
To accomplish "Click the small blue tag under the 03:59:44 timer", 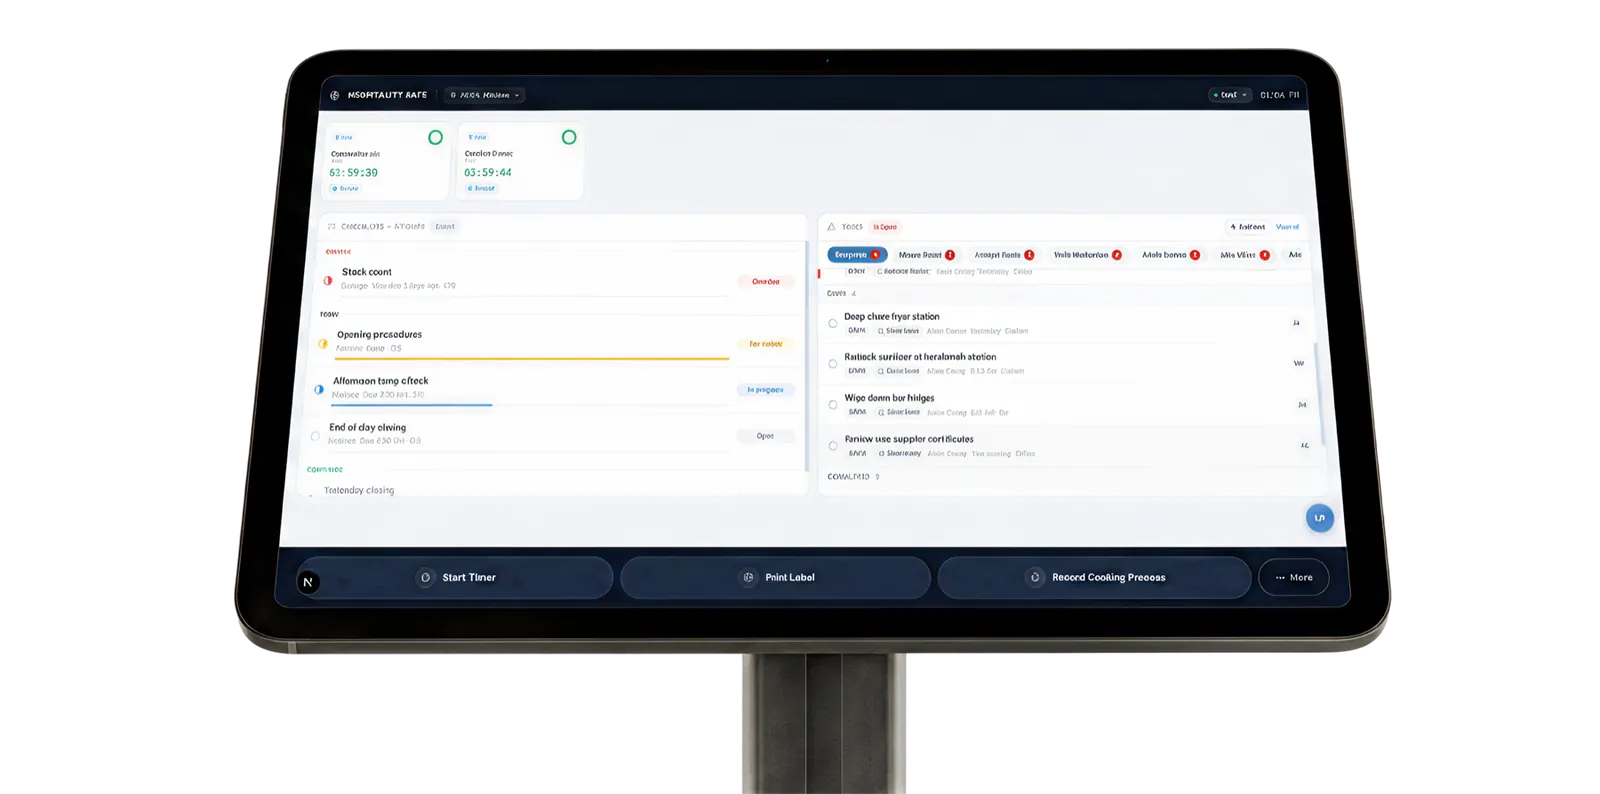I will (x=481, y=188).
